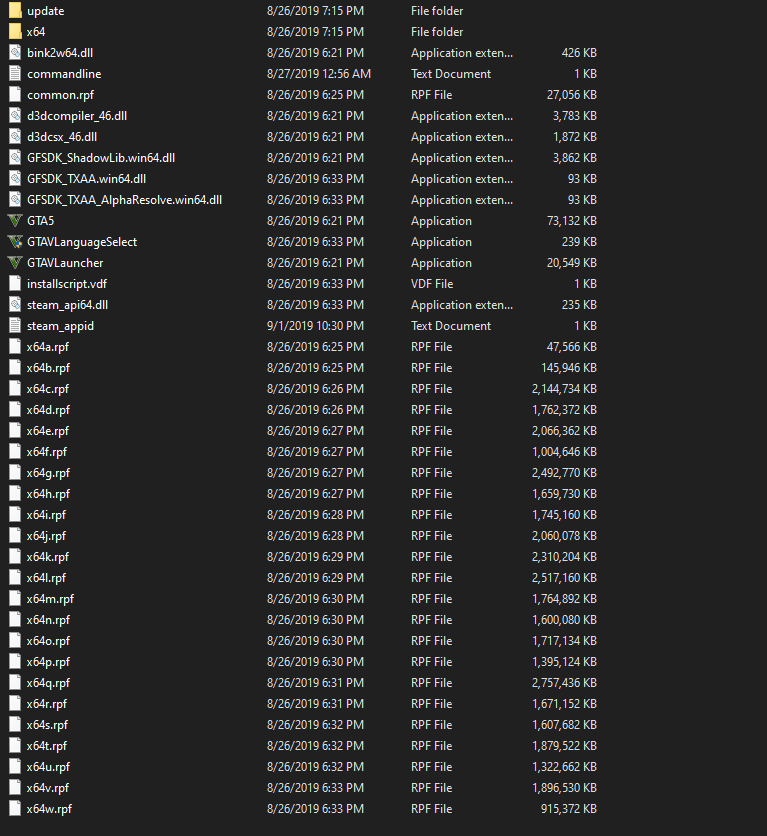Click the update folder name
This screenshot has height=836, width=767.
[x=46, y=11]
